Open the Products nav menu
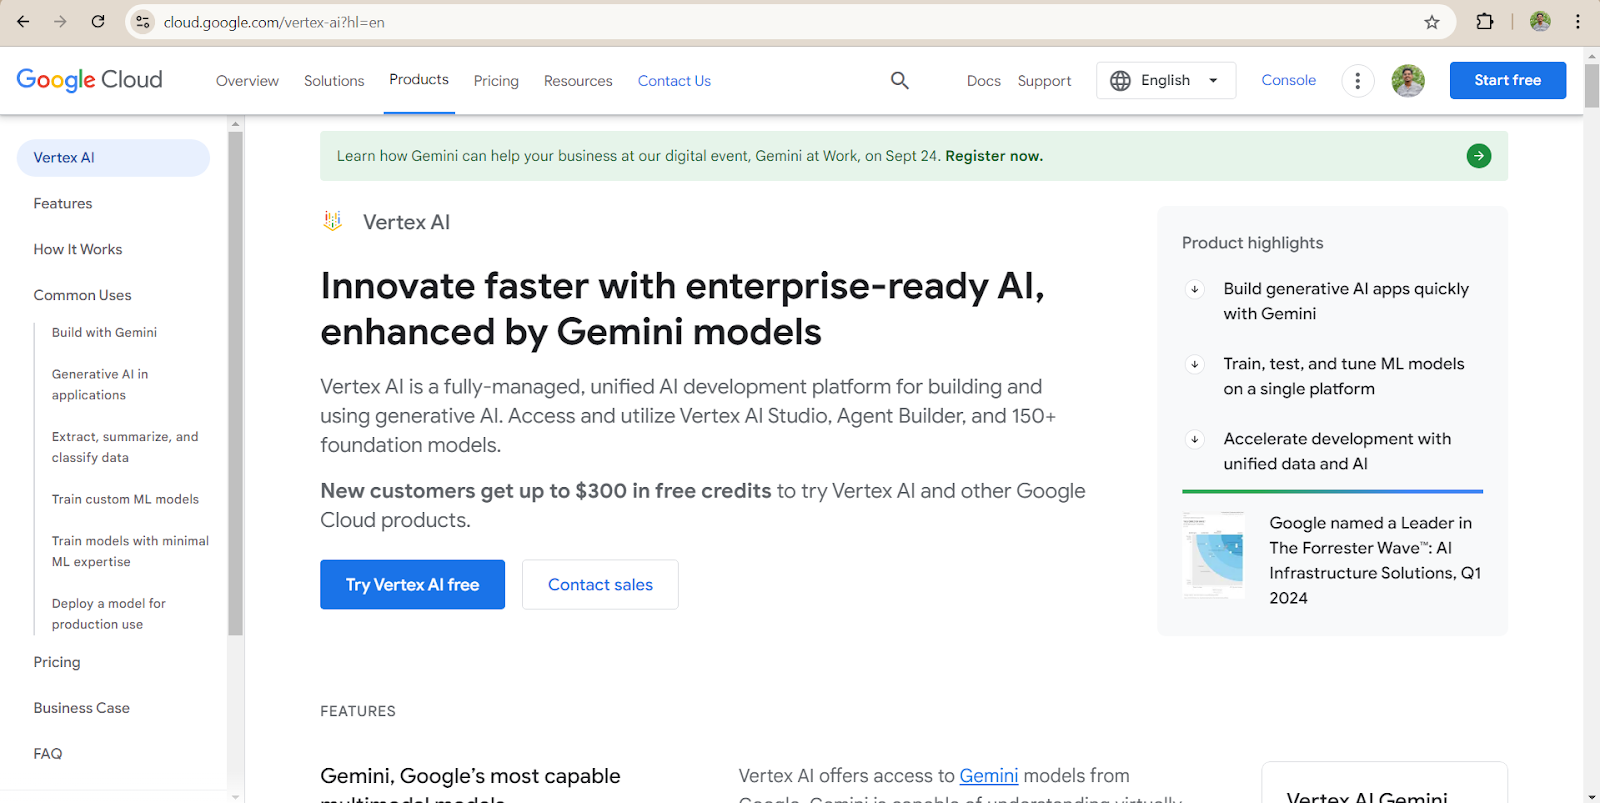 click(419, 80)
